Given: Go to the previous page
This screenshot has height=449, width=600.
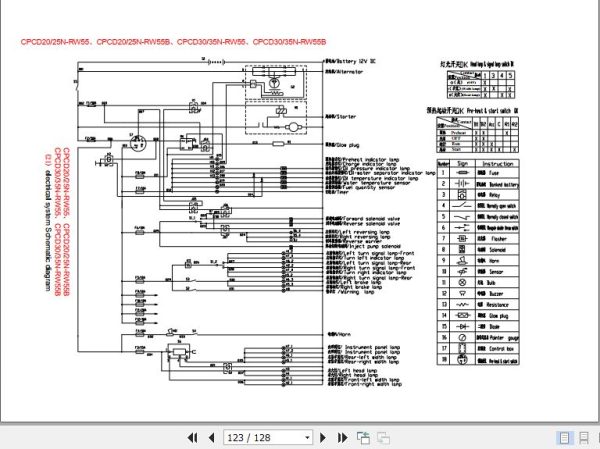Looking at the screenshot, I should (x=211, y=438).
